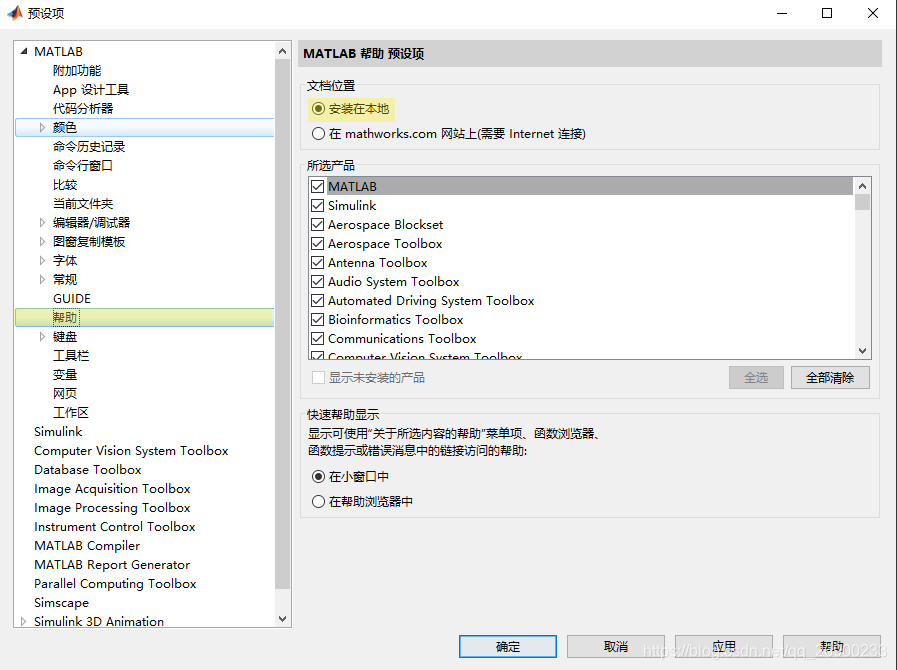Image resolution: width=897 pixels, height=670 pixels.
Task: Collapse the MATLAB tree node
Action: click(22, 51)
